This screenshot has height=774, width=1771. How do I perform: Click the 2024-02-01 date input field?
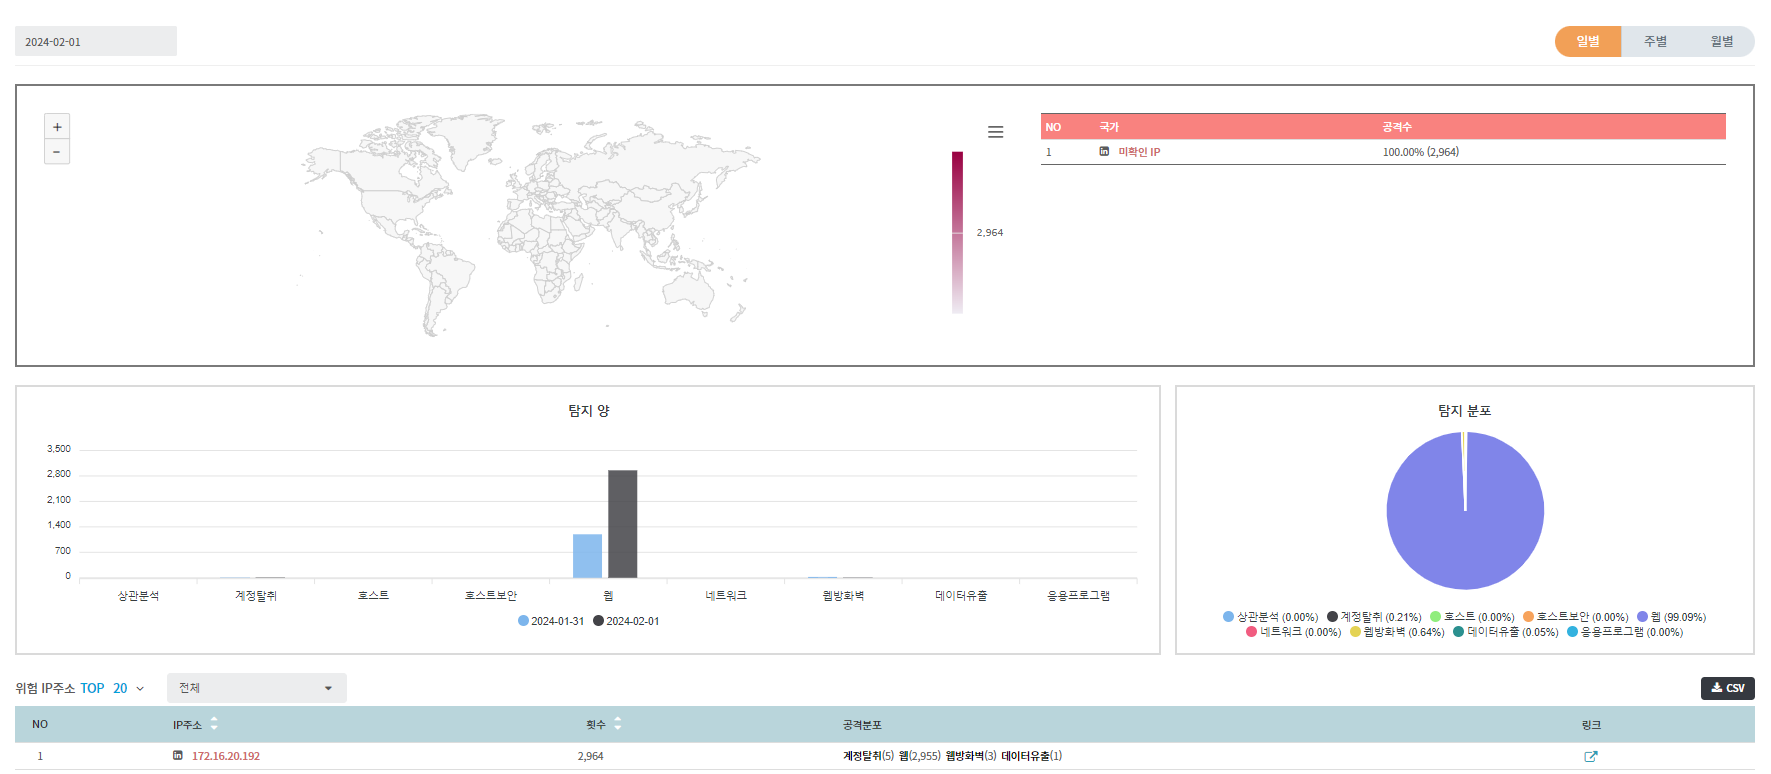point(96,42)
